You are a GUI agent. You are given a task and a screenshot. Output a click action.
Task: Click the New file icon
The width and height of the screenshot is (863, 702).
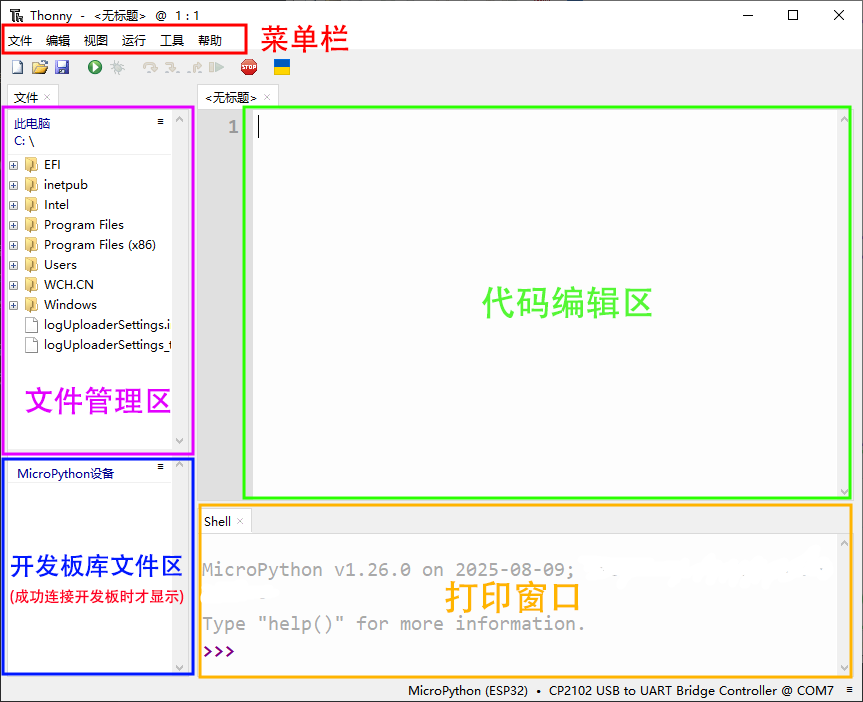pyautogui.click(x=18, y=67)
